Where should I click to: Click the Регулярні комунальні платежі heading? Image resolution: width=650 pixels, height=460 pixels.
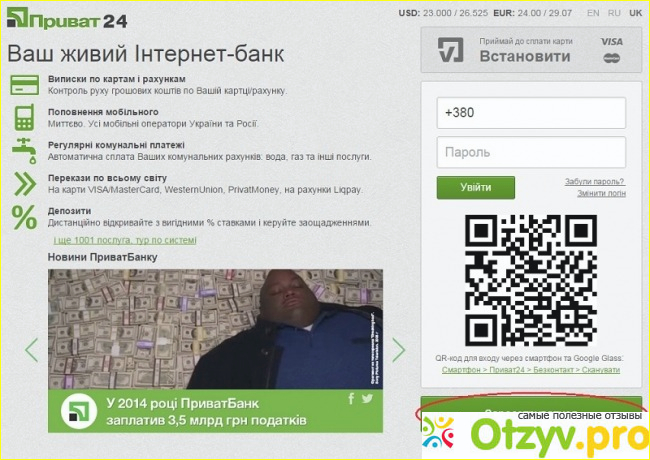pyautogui.click(x=116, y=145)
